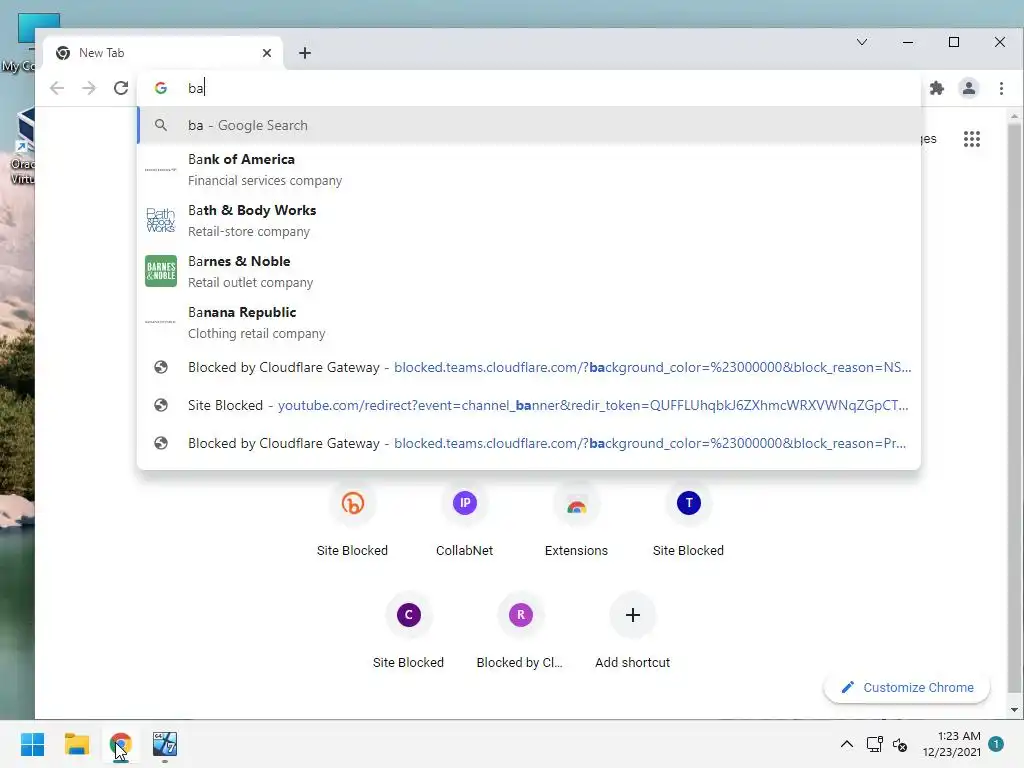Go forward using the forward arrow
Viewport: 1024px width, 768px height.
89,88
